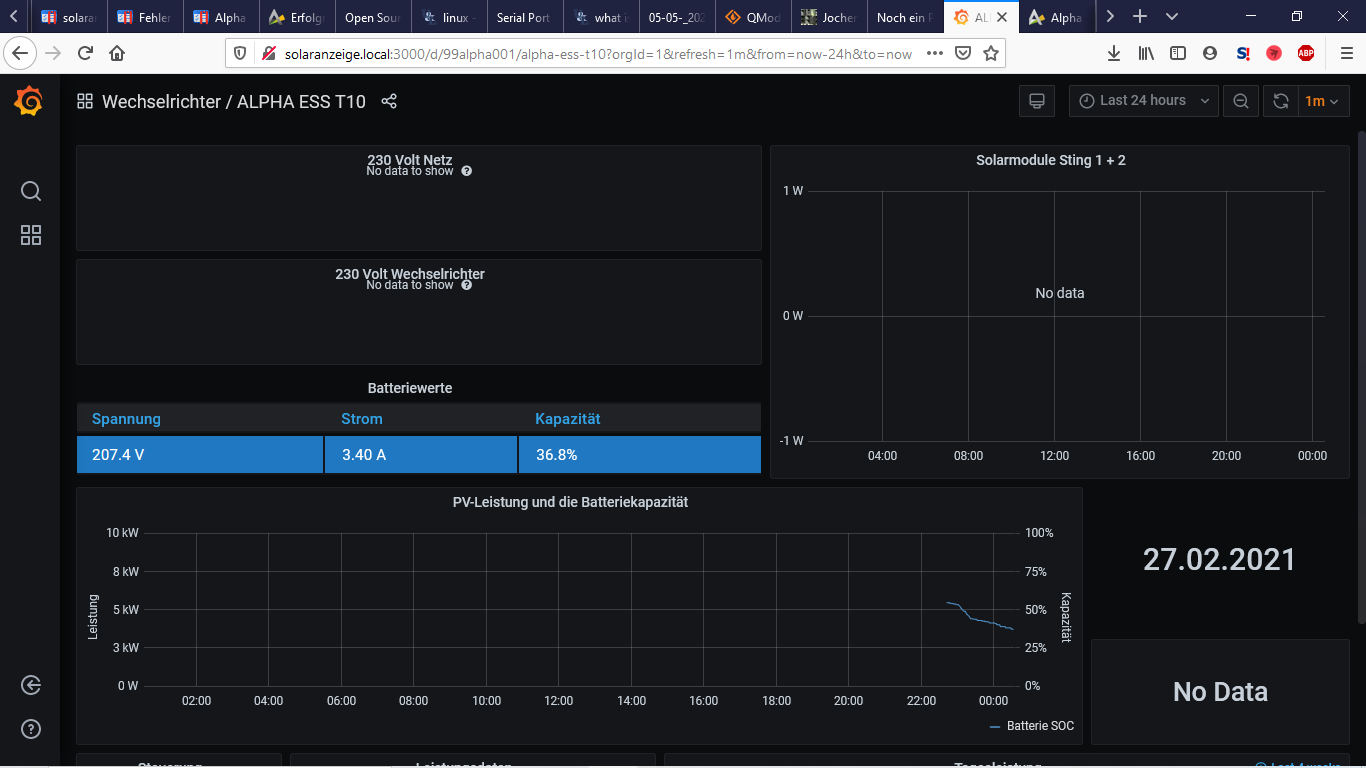Viewport: 1366px width, 768px height.
Task: Click the Batterie SOC line in chart
Action: (x=980, y=616)
